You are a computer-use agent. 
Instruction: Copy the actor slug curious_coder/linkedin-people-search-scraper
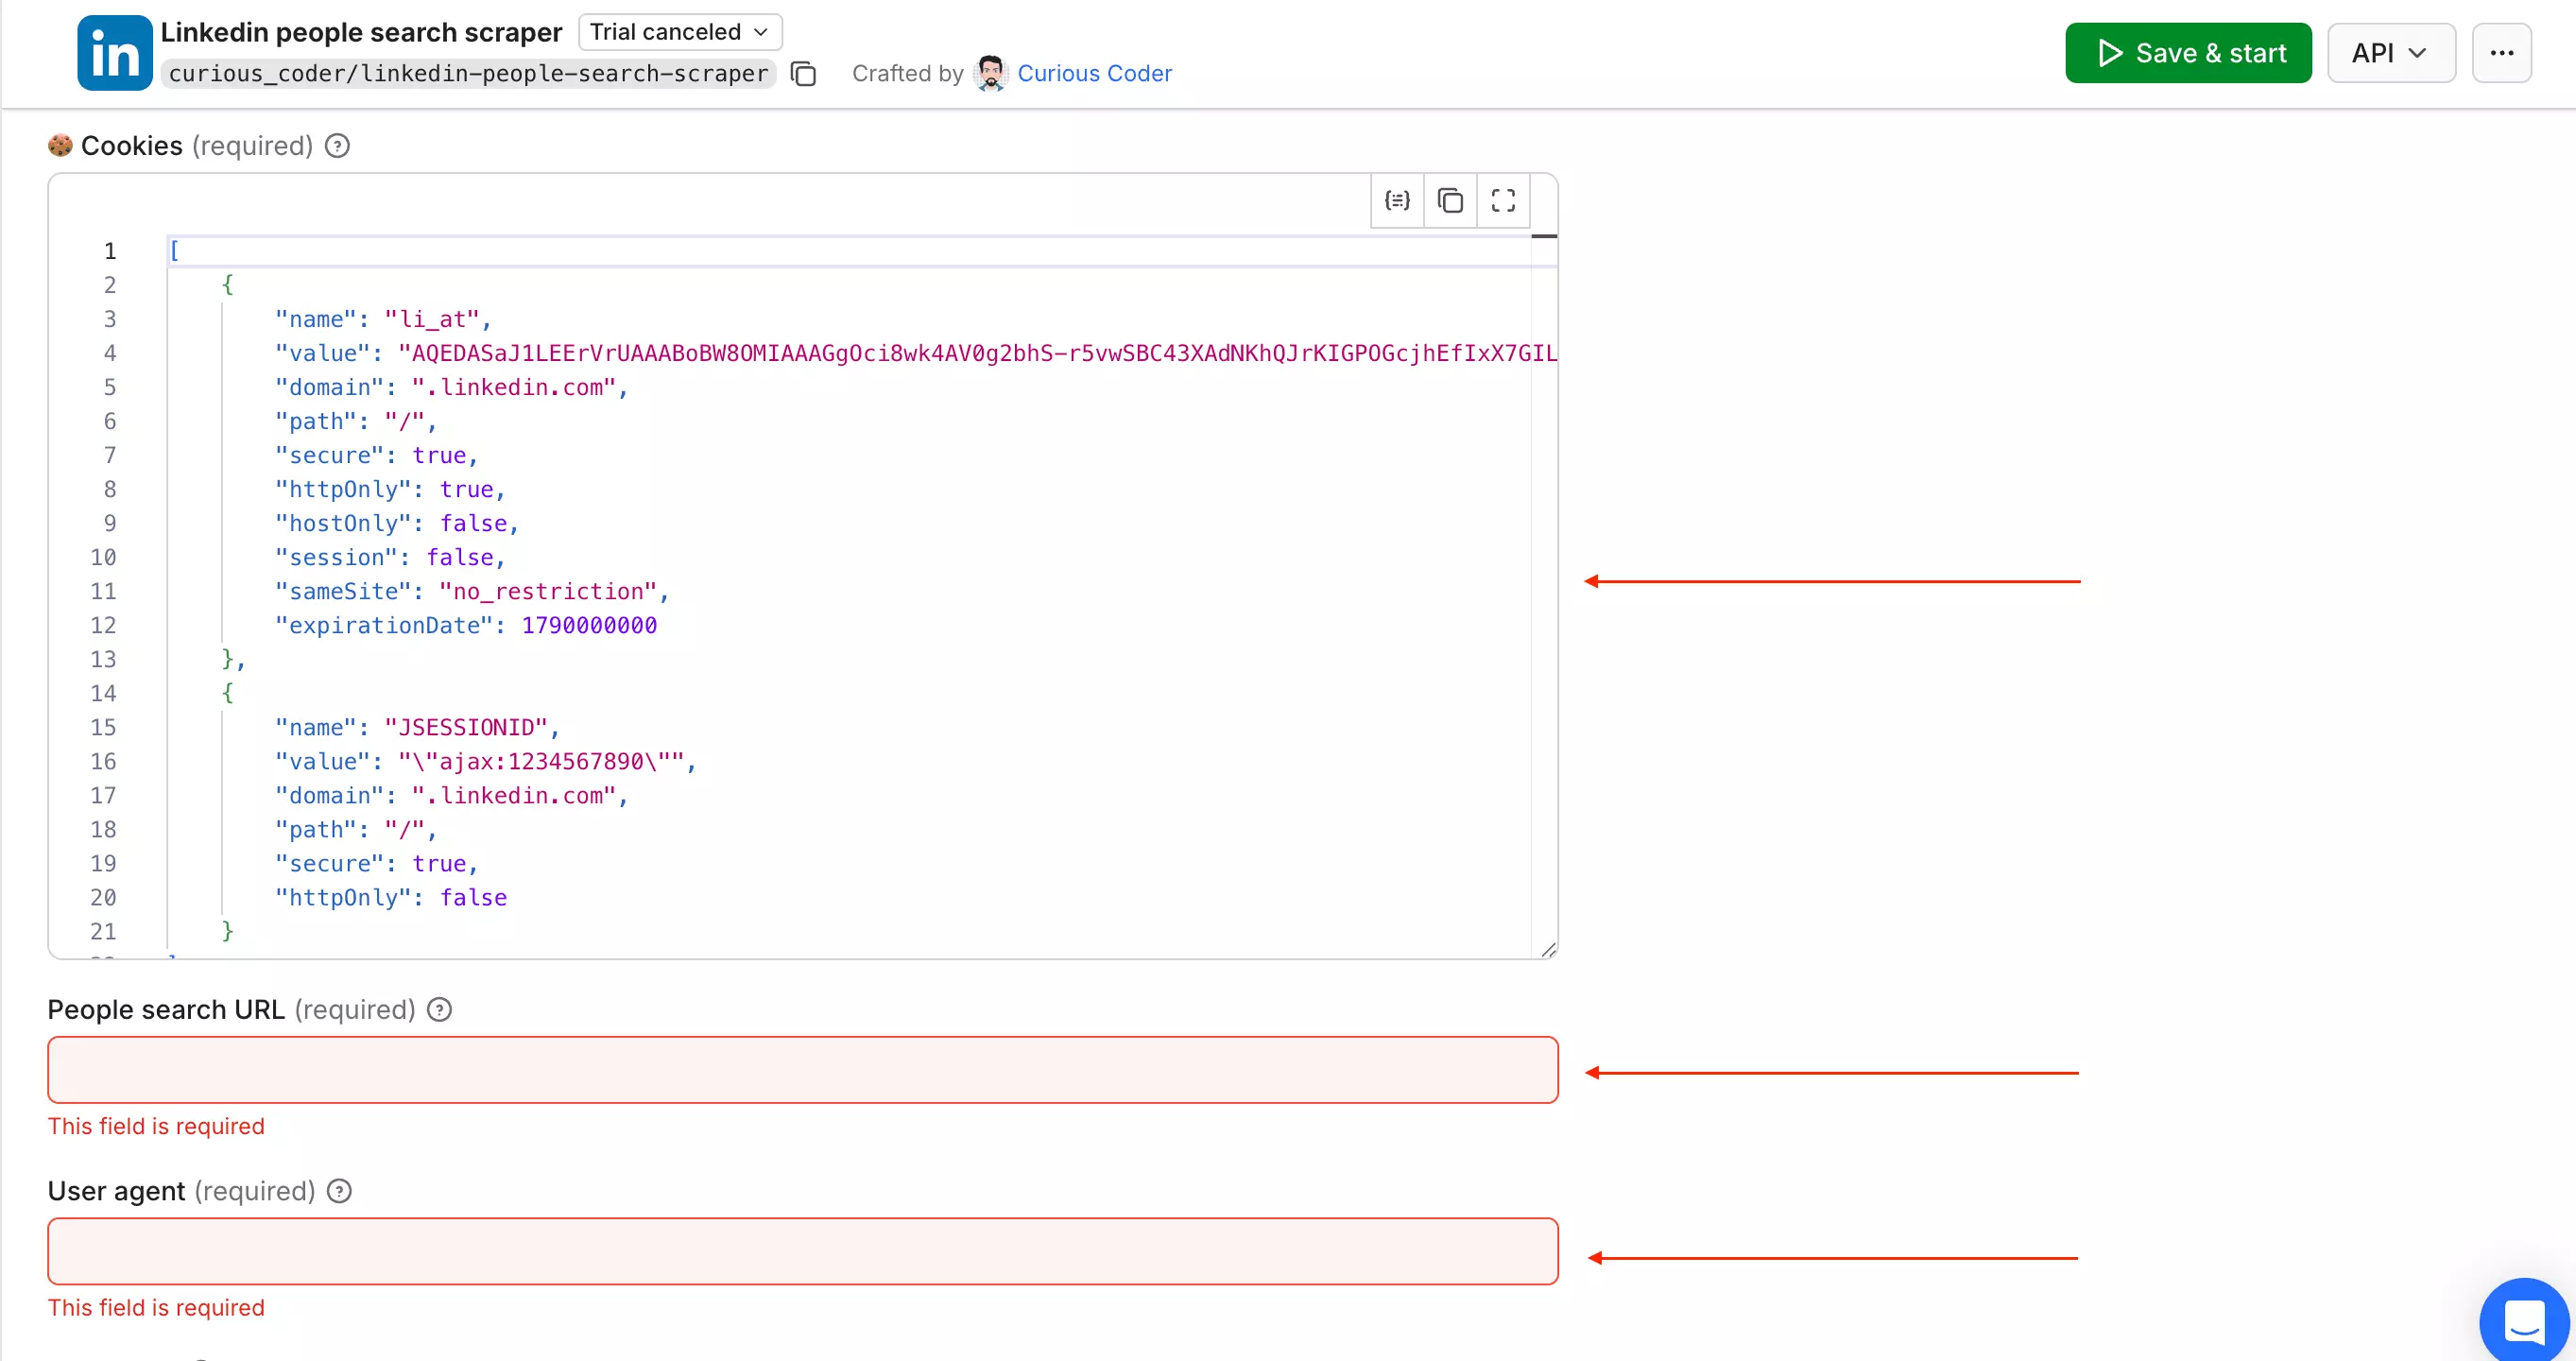[803, 74]
